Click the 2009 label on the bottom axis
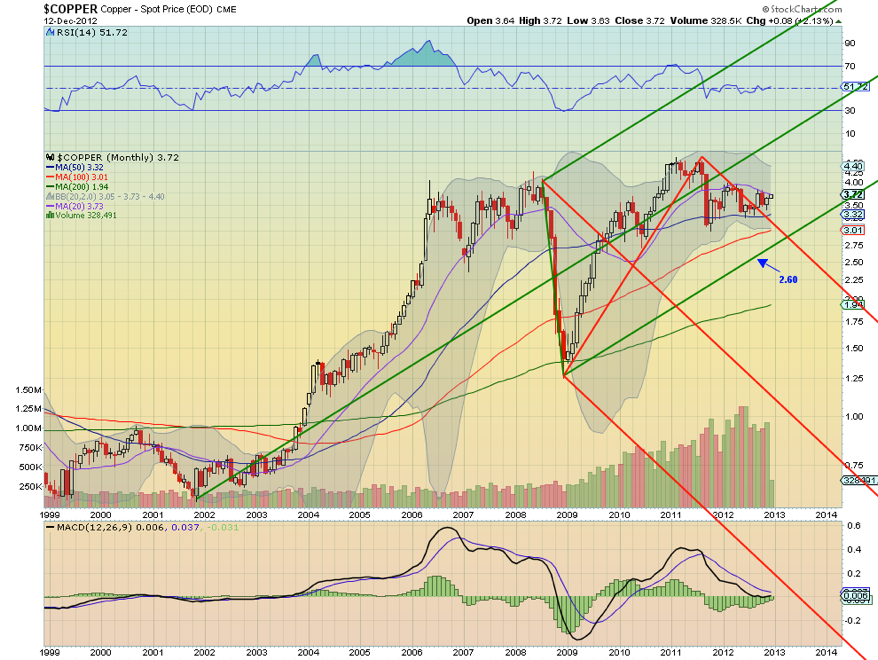The height and width of the screenshot is (660, 878). point(567,649)
